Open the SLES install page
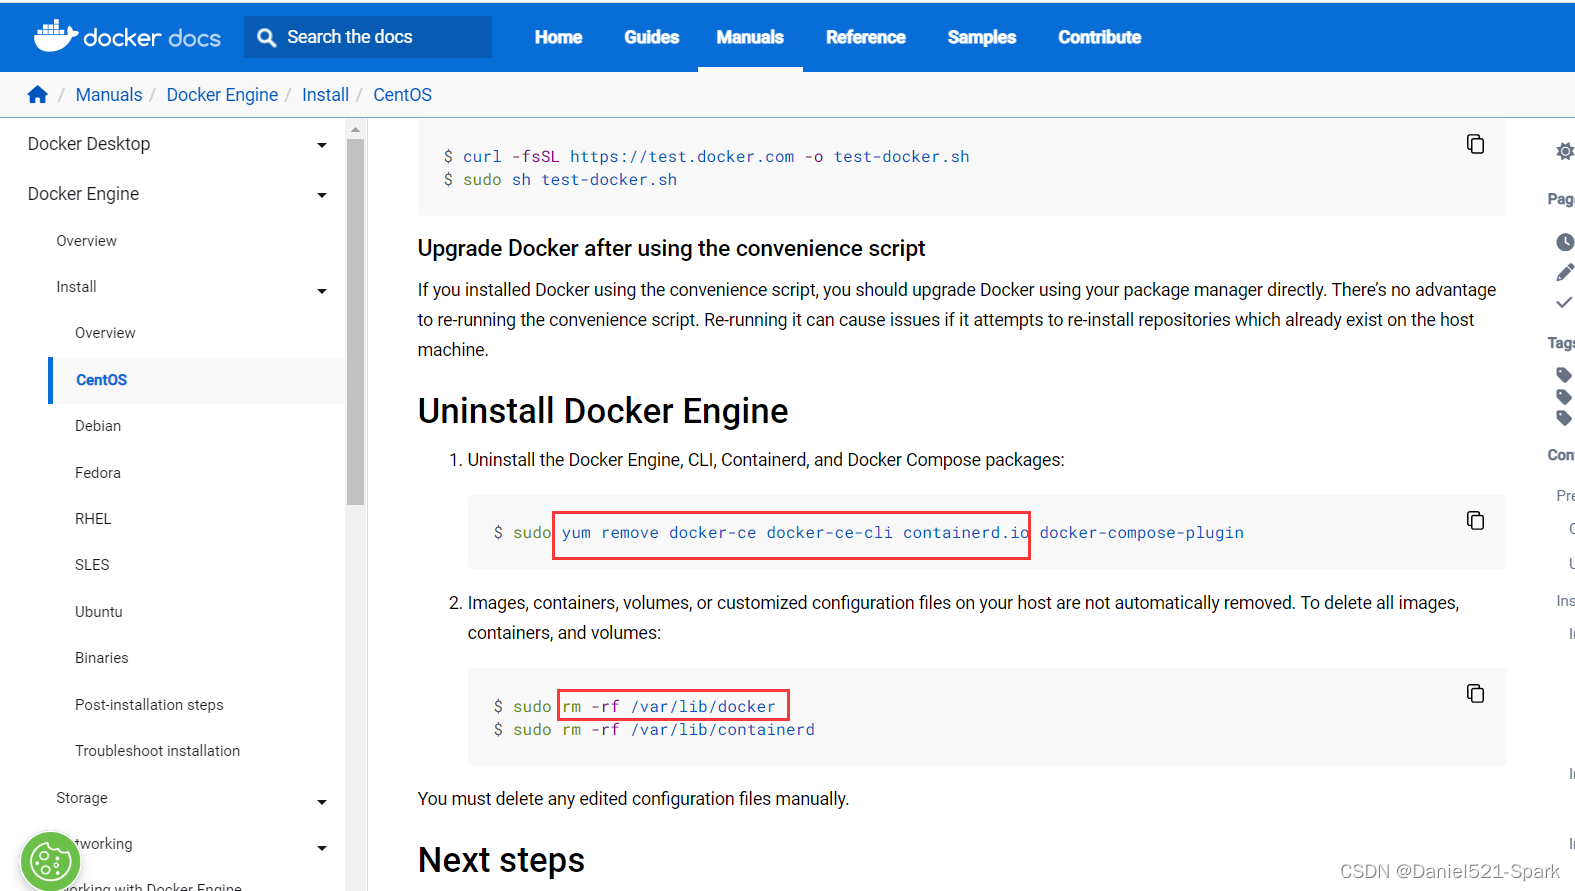 [x=92, y=565]
